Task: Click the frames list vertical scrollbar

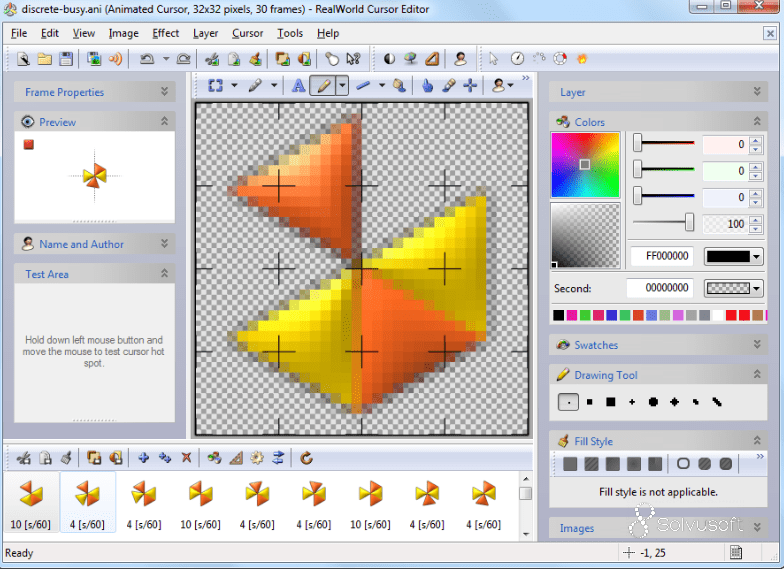Action: (526, 506)
